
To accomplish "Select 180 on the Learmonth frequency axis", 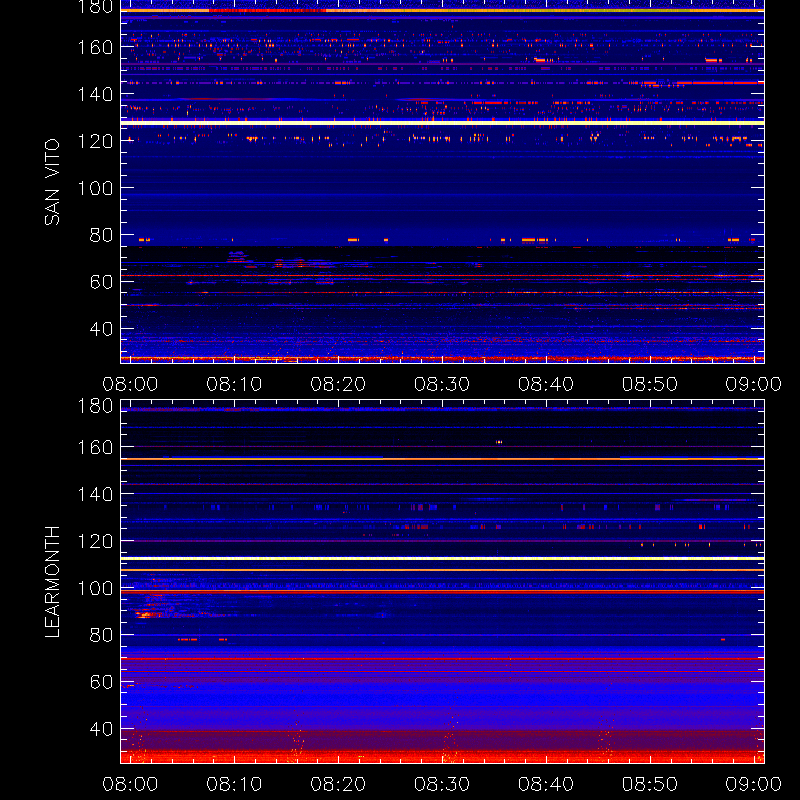I will (95, 406).
